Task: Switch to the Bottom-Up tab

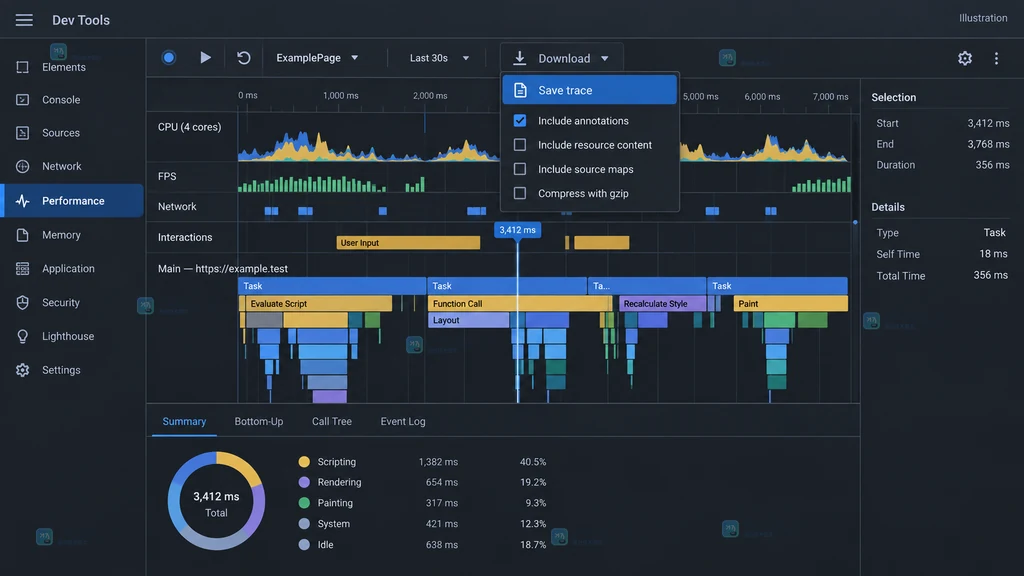Action: click(259, 421)
